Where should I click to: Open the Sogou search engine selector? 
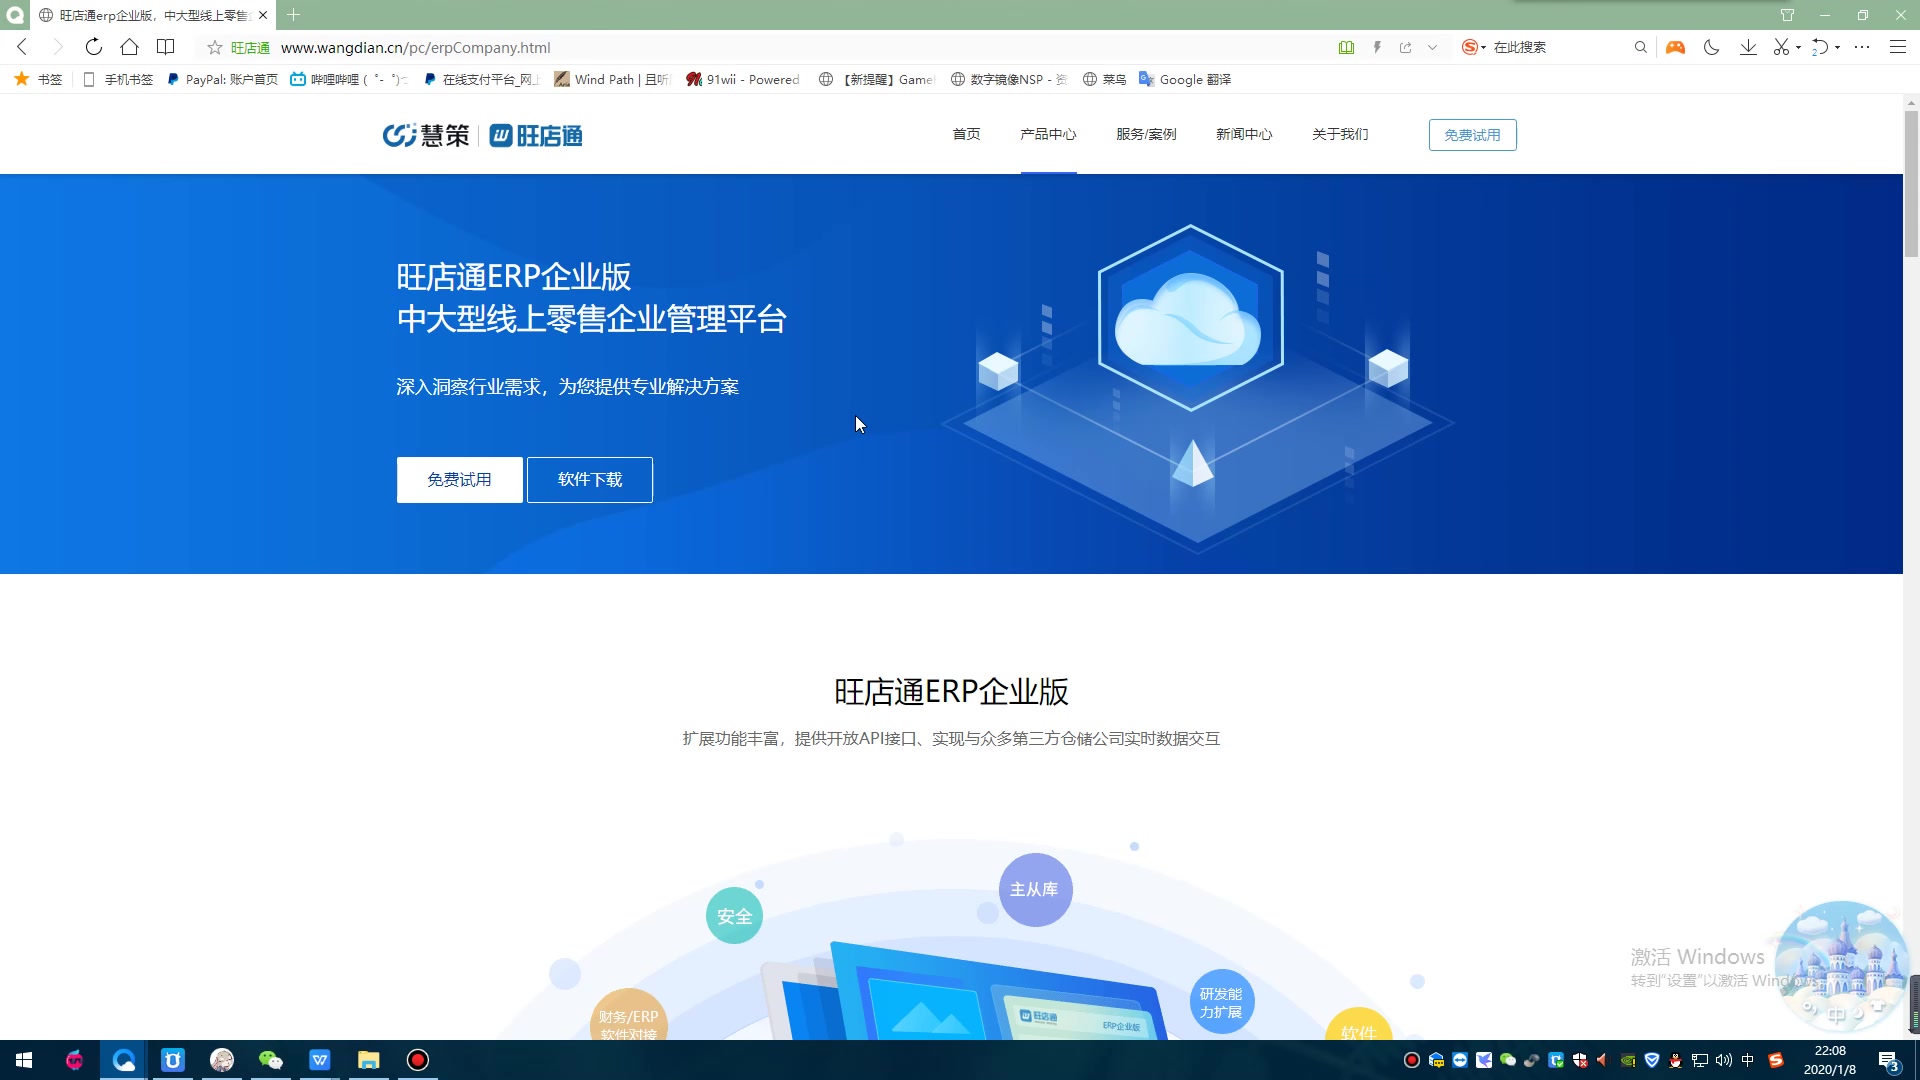1474,47
